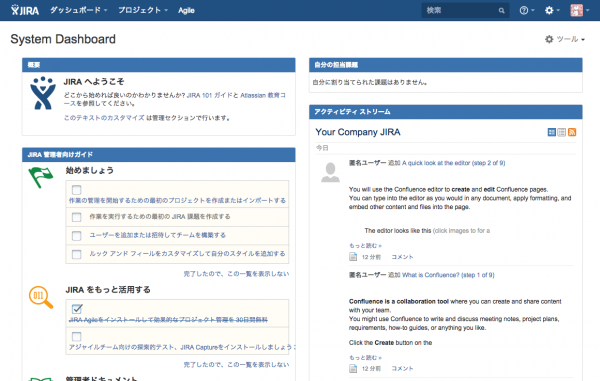Open ユーザーを追加または招待 link
600x381 pixels.
click(x=157, y=235)
